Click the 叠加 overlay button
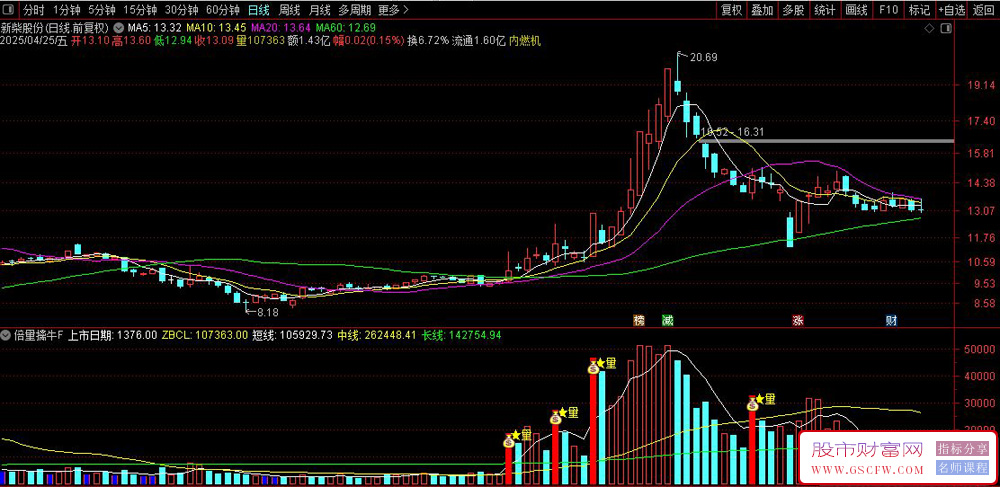This screenshot has height=487, width=1000. [x=762, y=10]
